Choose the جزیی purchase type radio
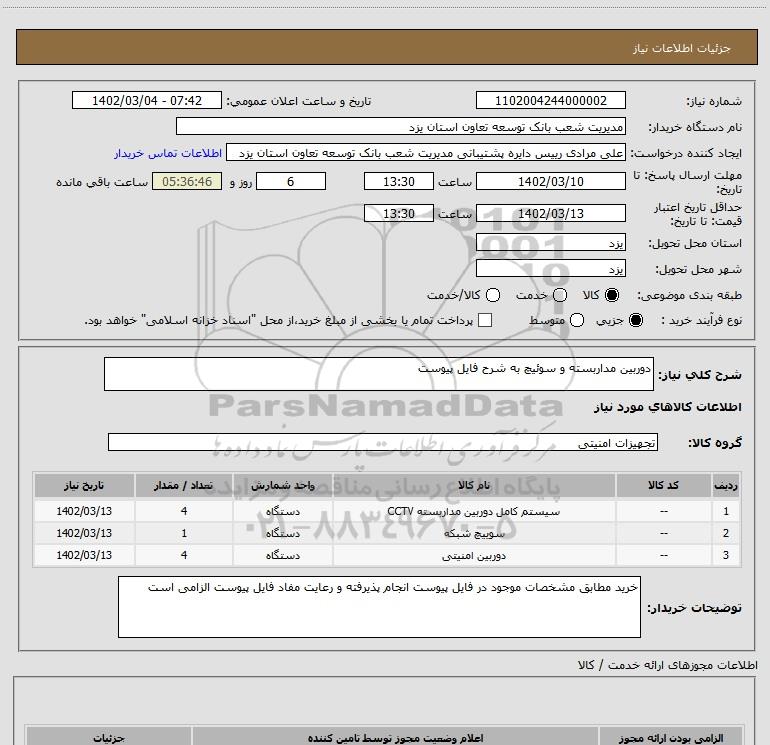Image resolution: width=770 pixels, height=745 pixels. coord(635,320)
